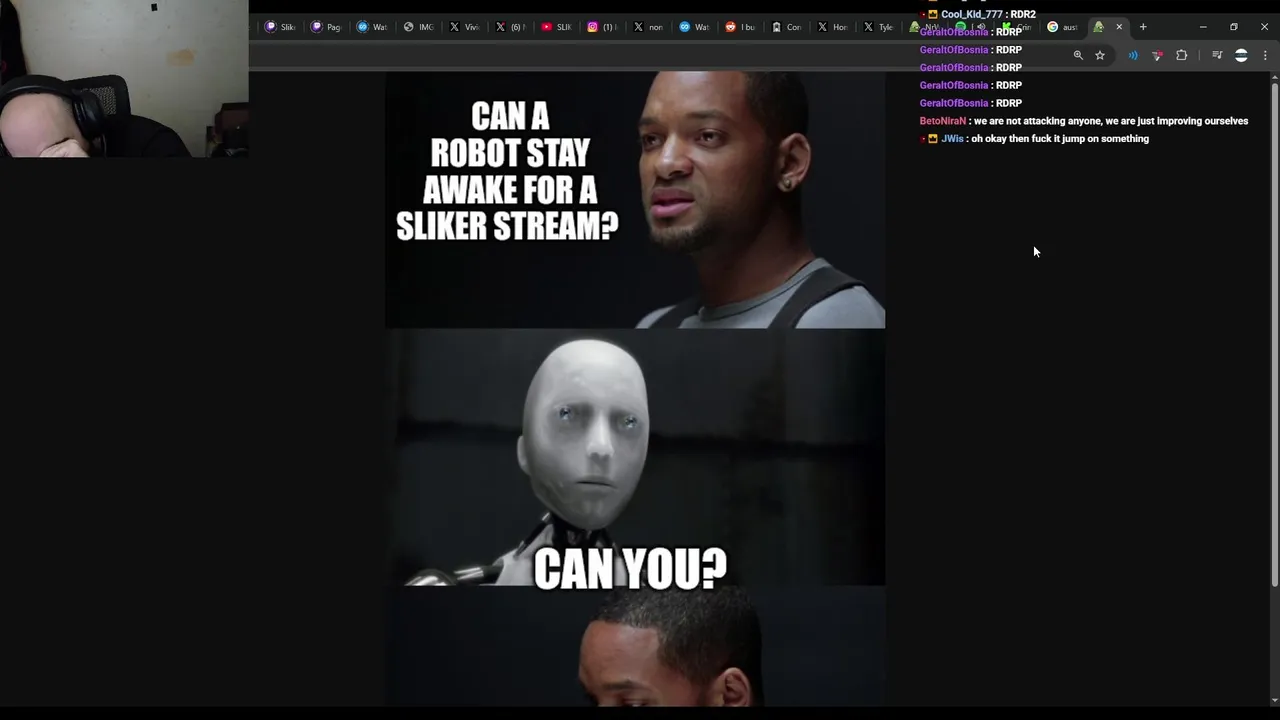1280x720 pixels.
Task: Click the red-badged extension icon
Action: pos(1157,55)
